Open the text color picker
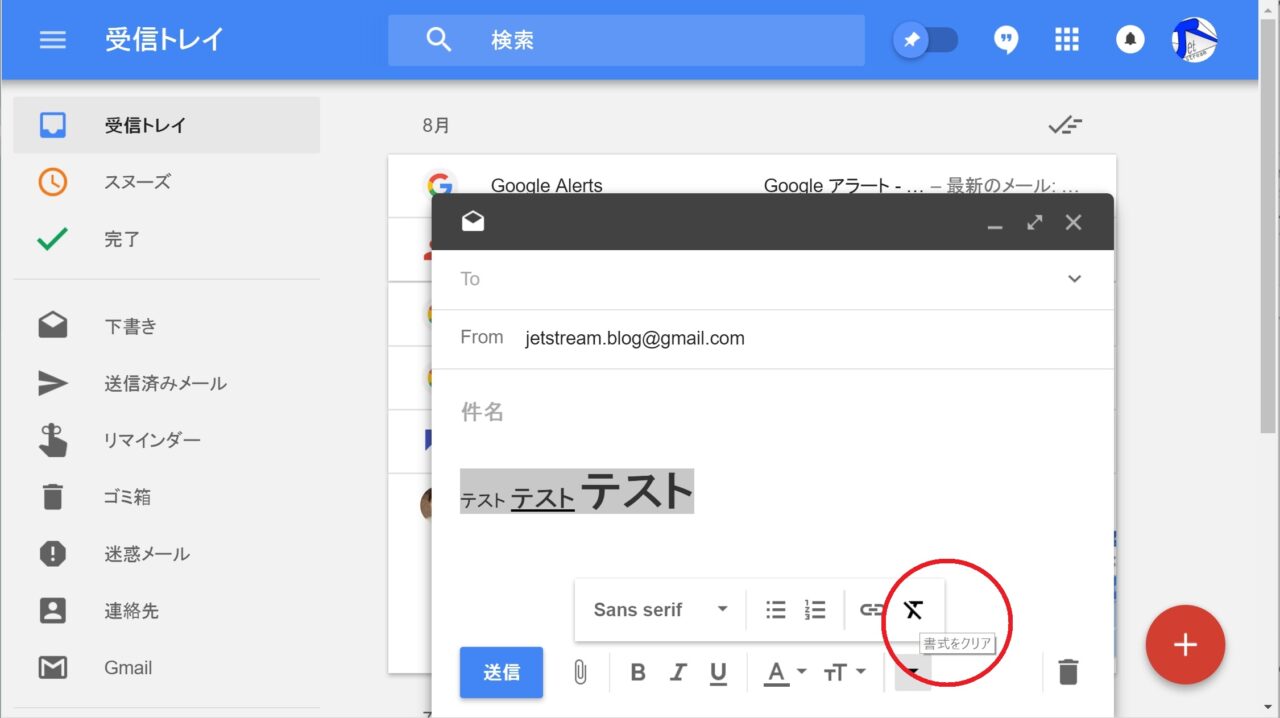This screenshot has height=718, width=1280. (x=784, y=673)
